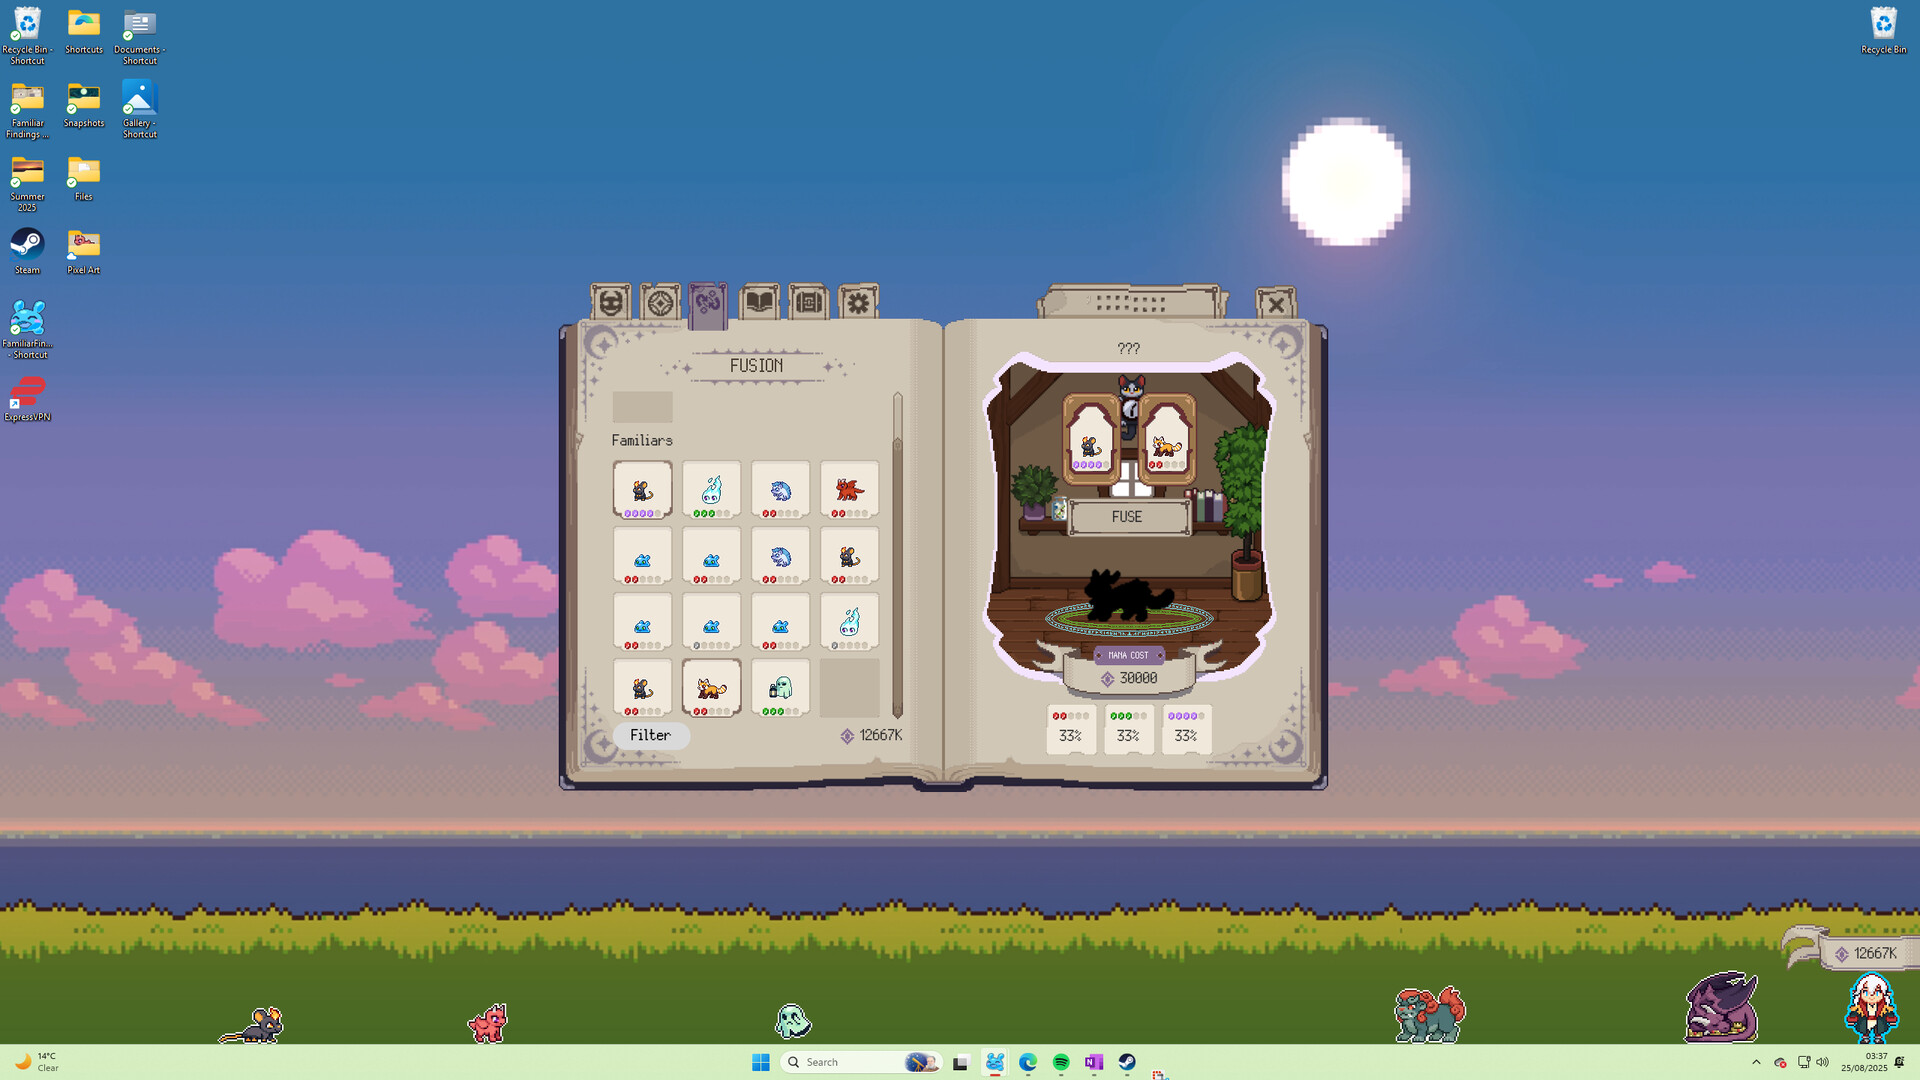Screen dimensions: 1920x1080
Task: Click the purple four-star 33% chance card
Action: (x=1186, y=728)
